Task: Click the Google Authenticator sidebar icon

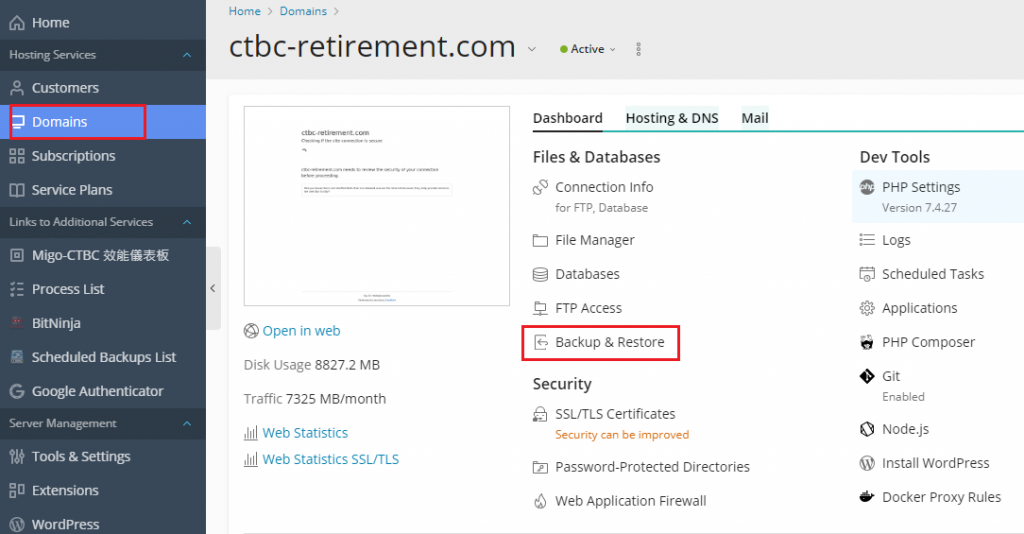Action: click(16, 391)
